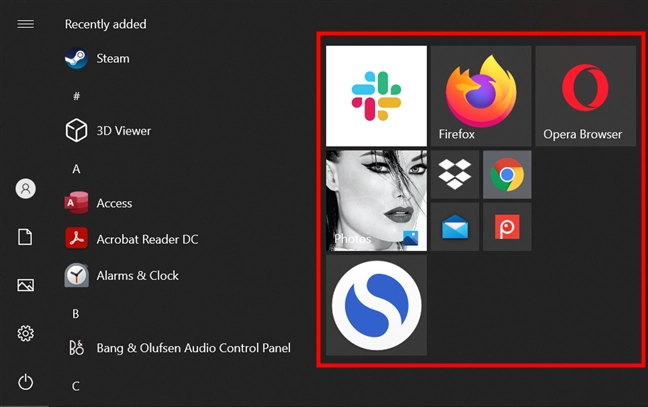Image resolution: width=648 pixels, height=407 pixels.
Task: Open the Slack tile
Action: click(x=376, y=96)
